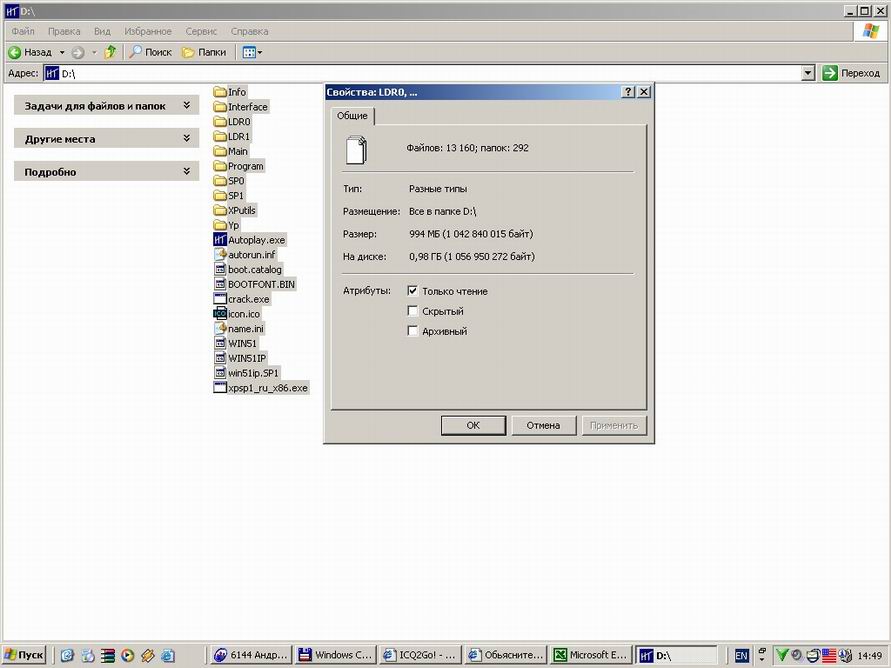Click the Поиск search toolbar button

coord(150,52)
